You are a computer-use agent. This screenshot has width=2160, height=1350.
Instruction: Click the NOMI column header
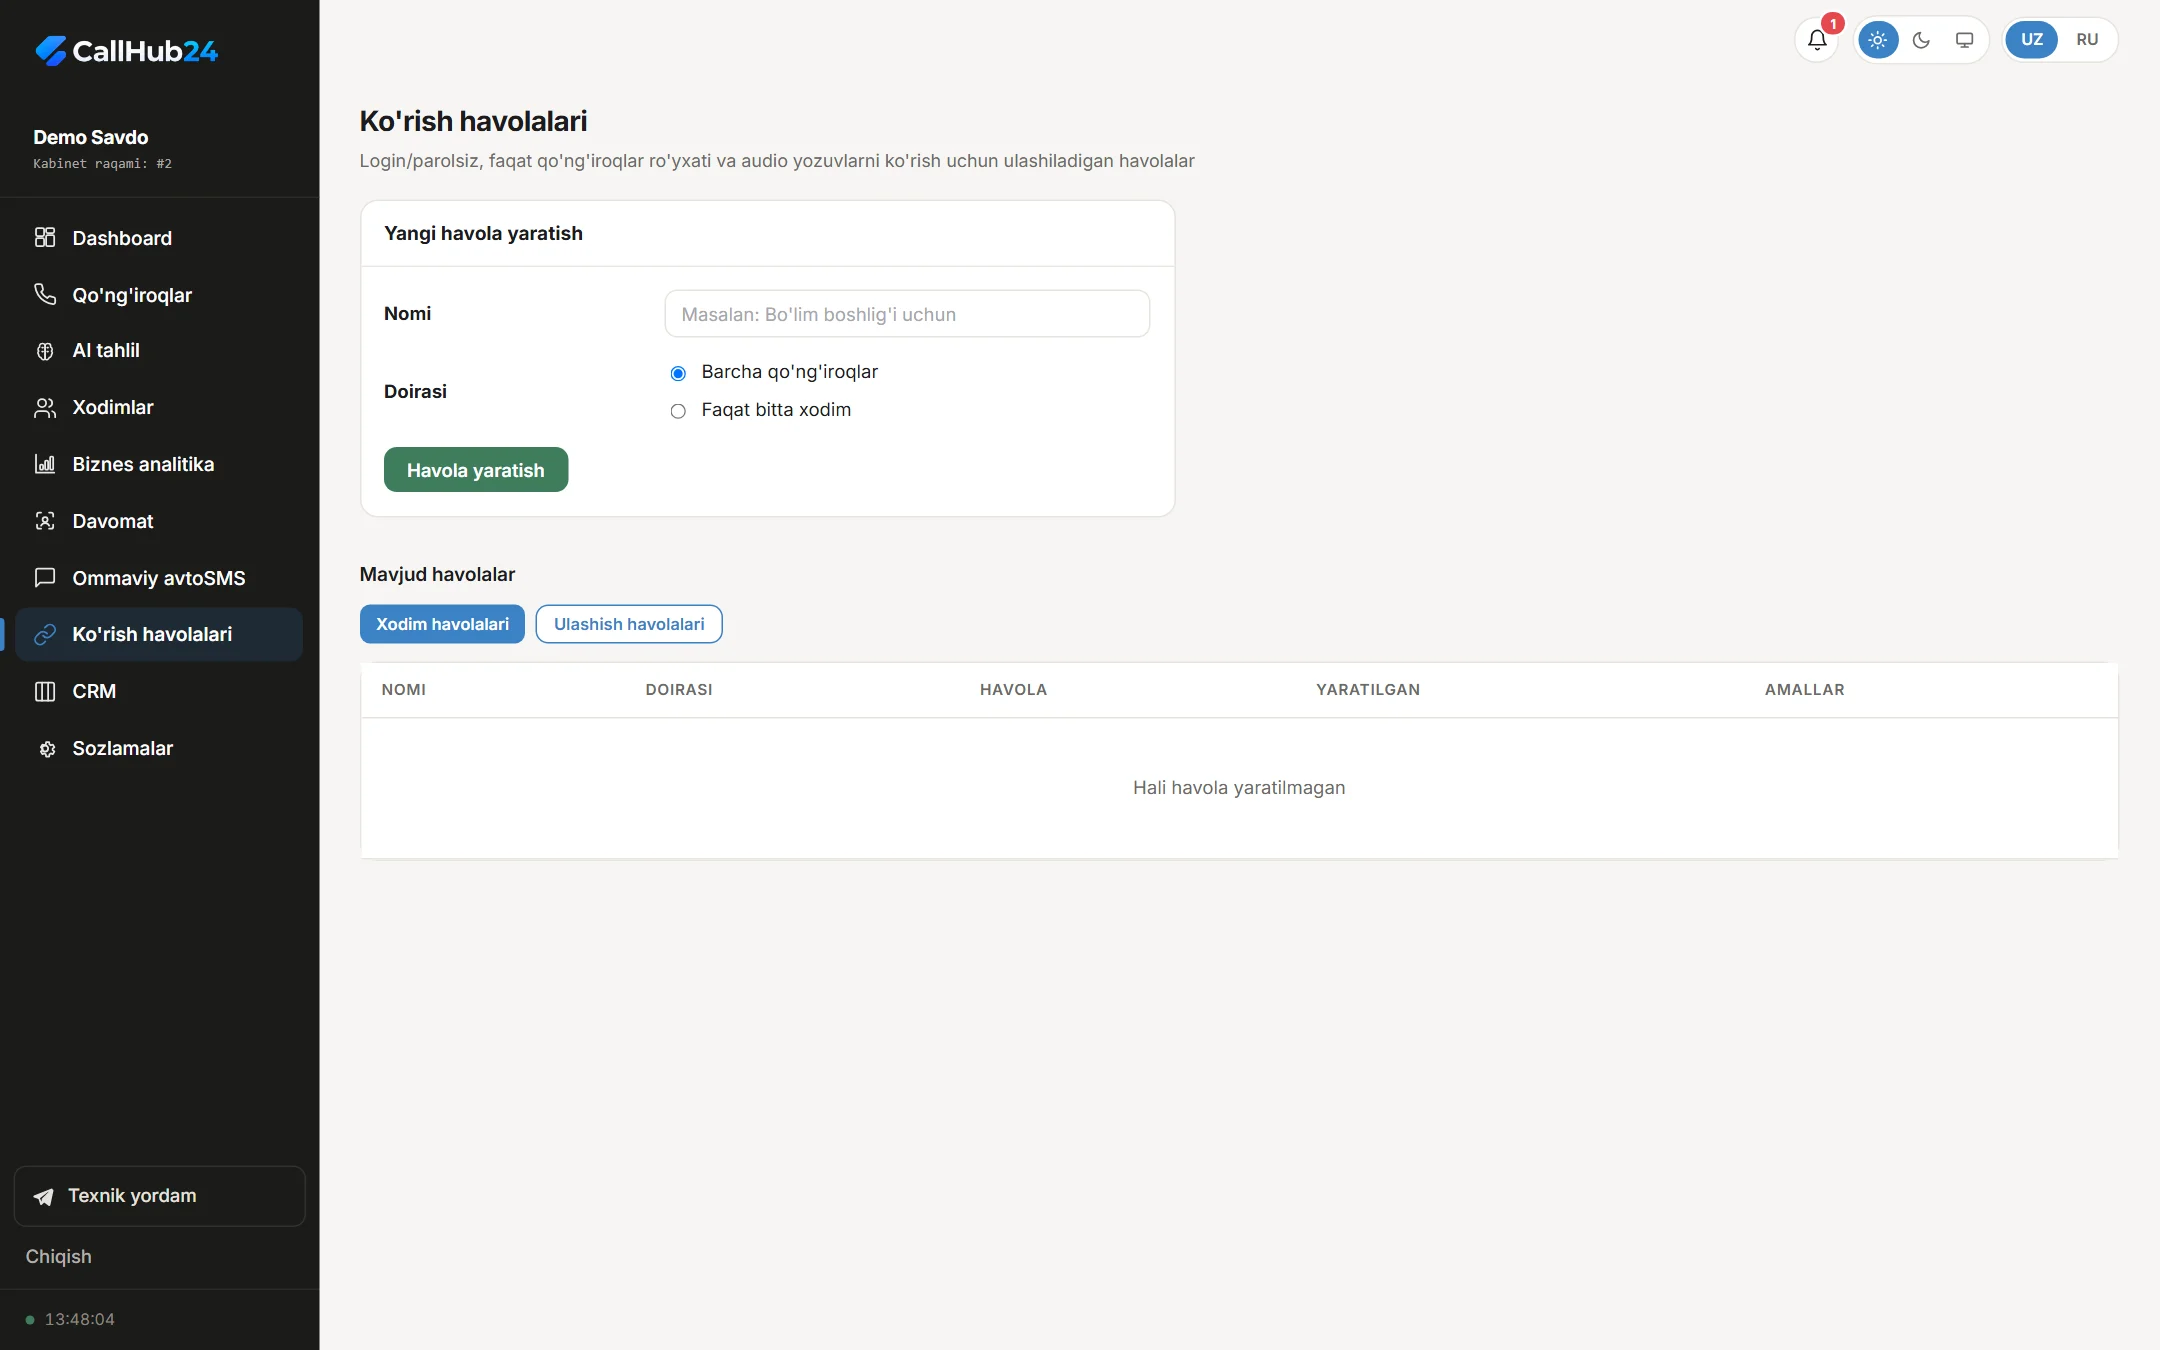click(404, 690)
